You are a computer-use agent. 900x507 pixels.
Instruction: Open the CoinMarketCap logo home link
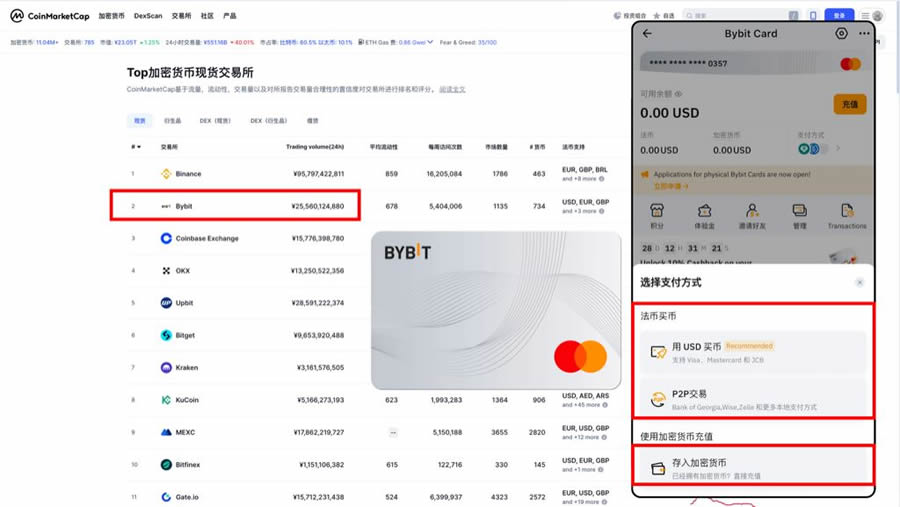[50, 16]
